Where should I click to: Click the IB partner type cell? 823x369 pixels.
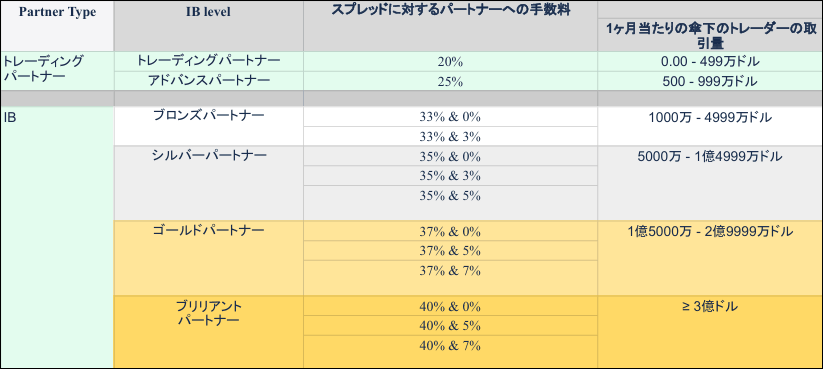tap(57, 237)
